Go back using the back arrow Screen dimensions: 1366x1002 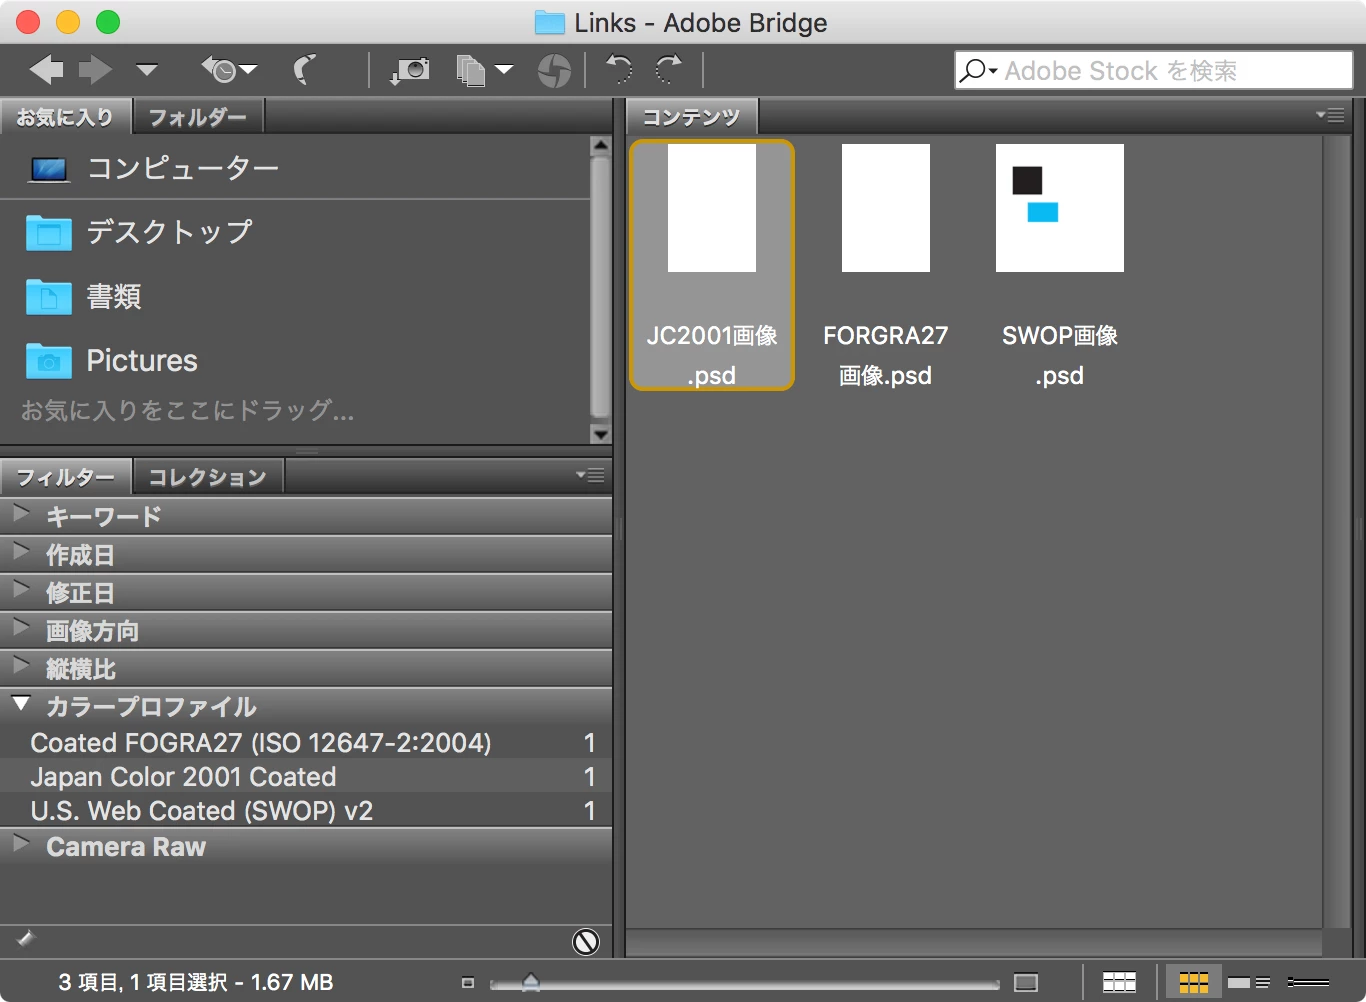pyautogui.click(x=46, y=70)
